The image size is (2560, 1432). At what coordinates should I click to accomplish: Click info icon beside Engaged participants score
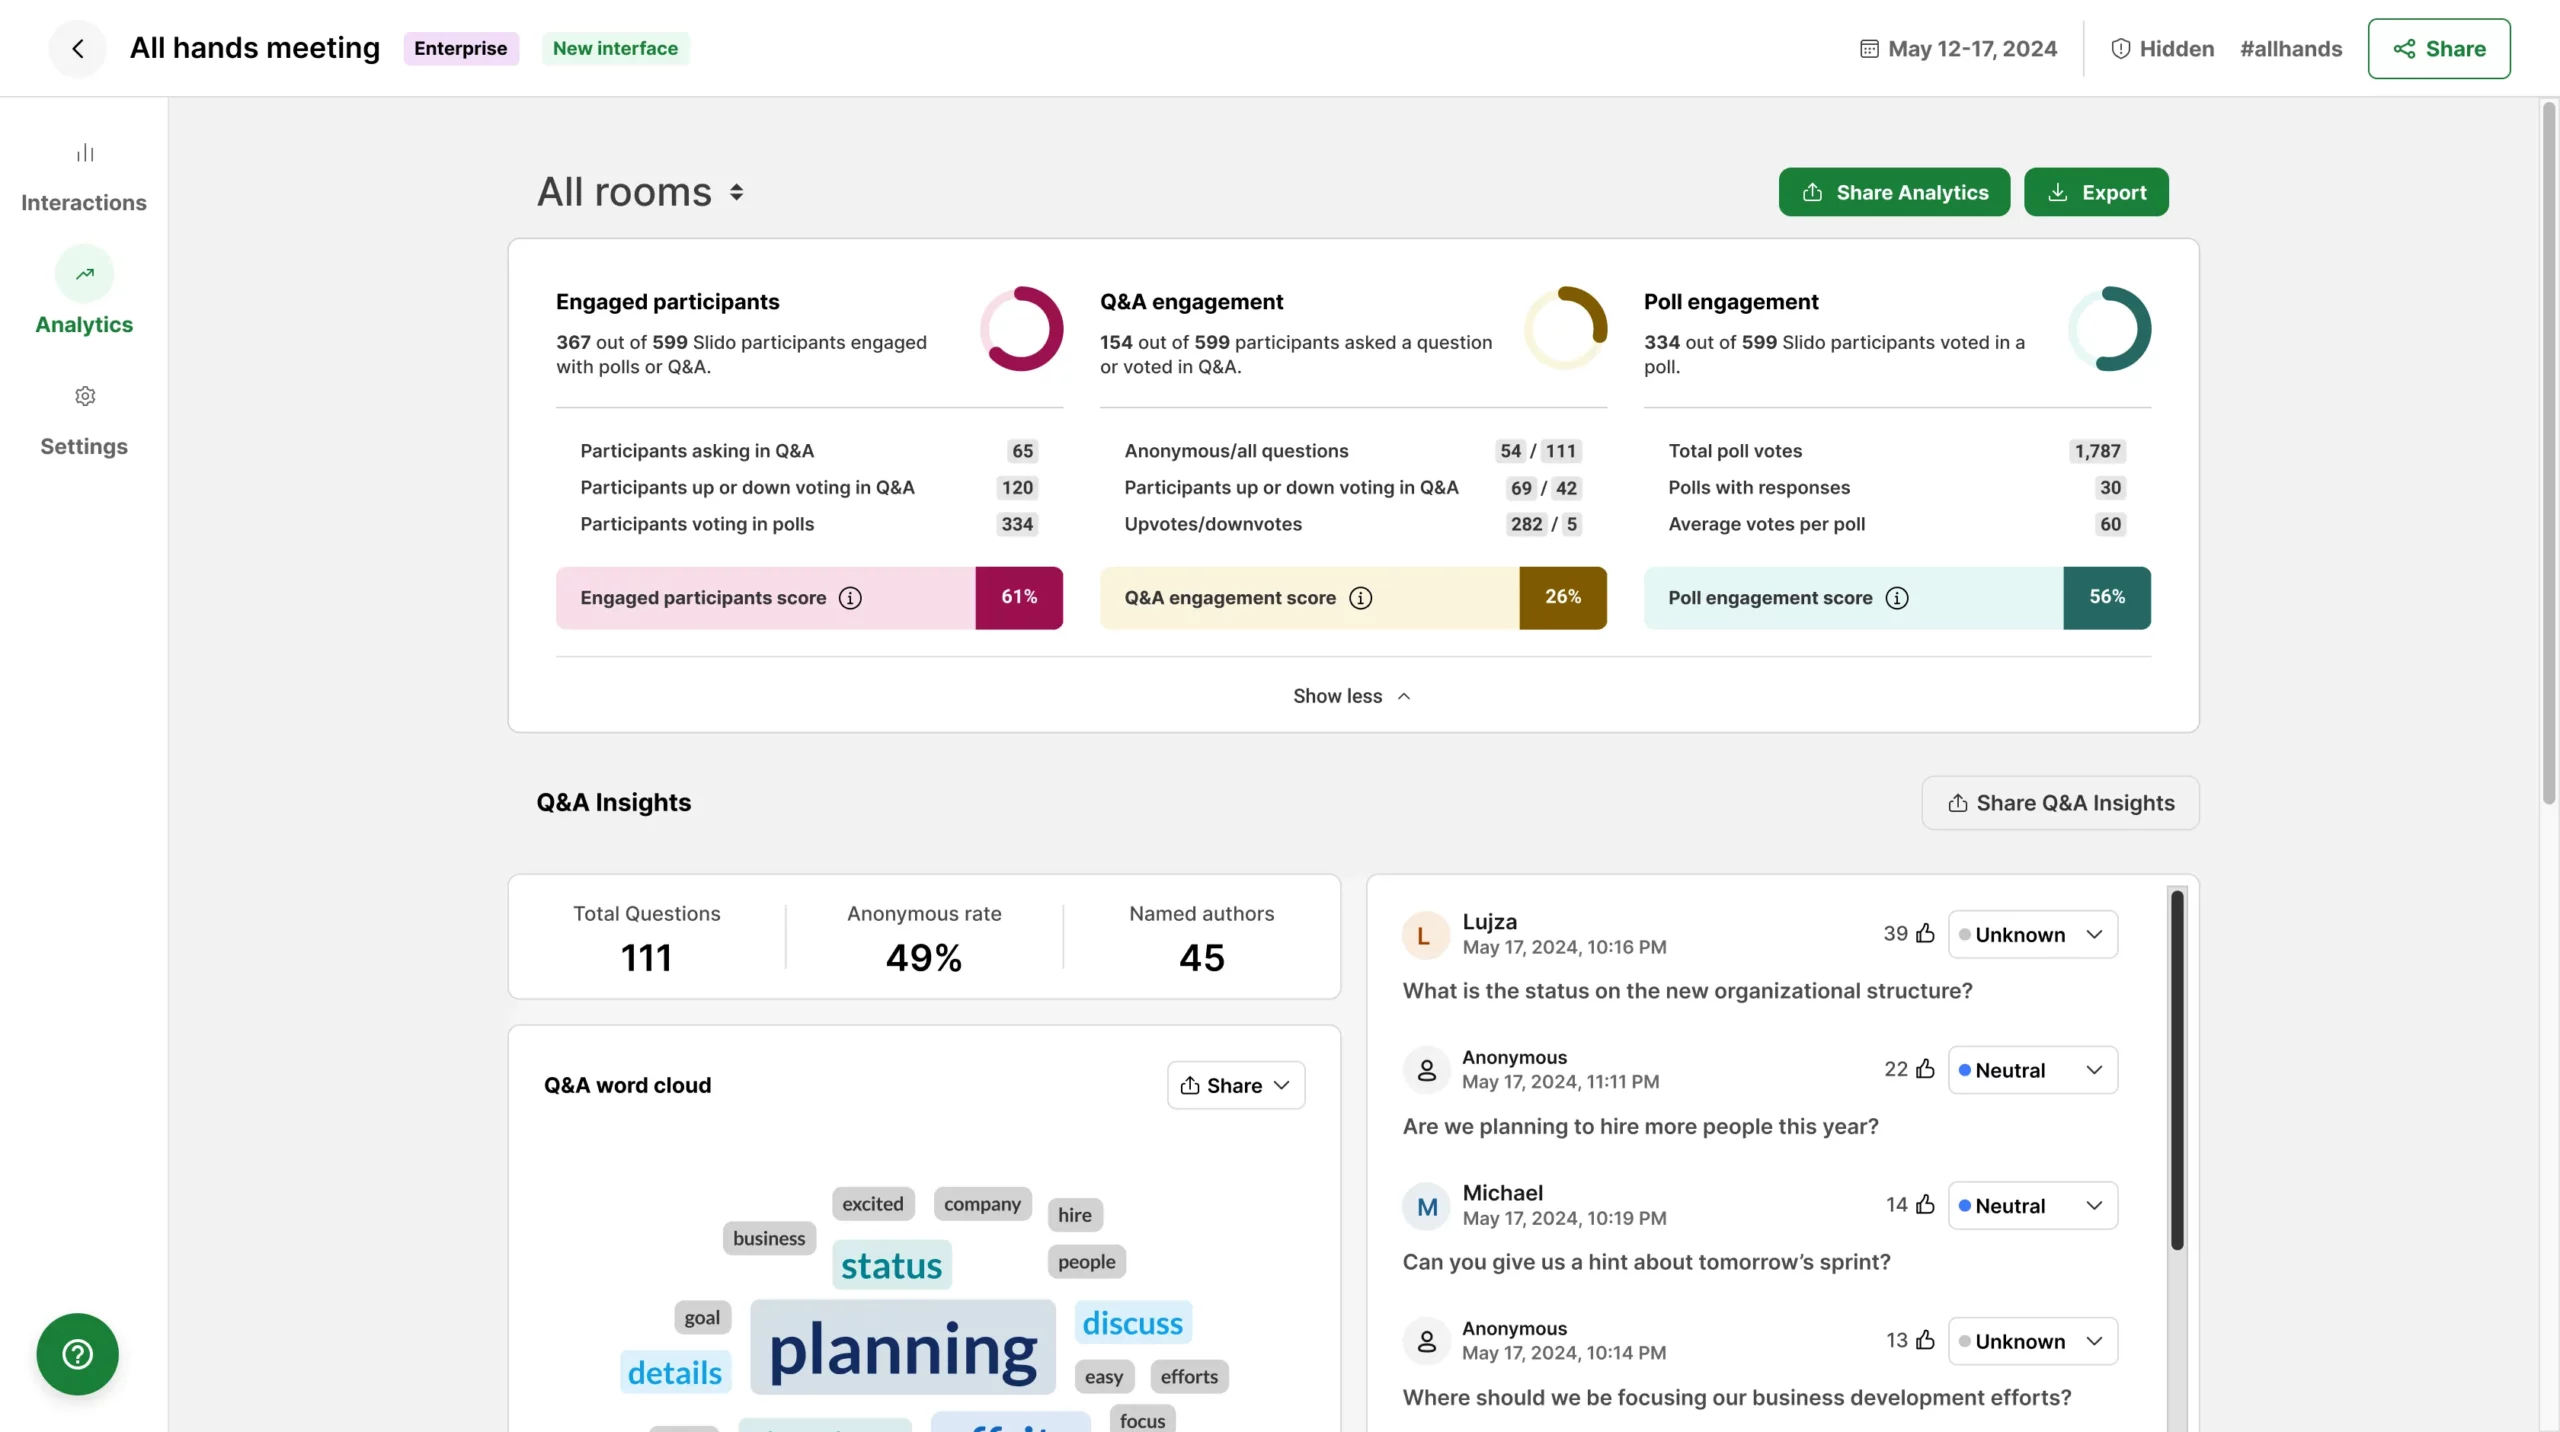(850, 598)
